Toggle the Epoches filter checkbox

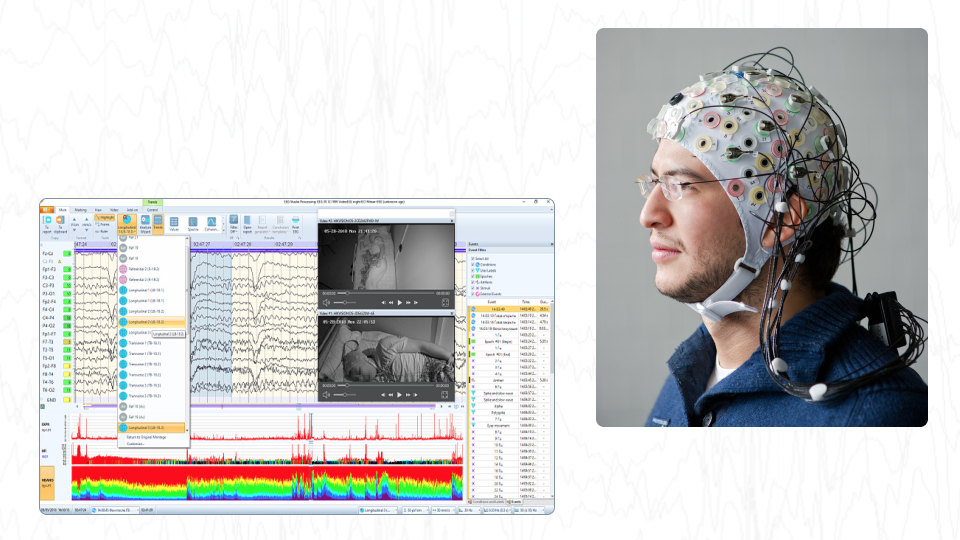tap(473, 276)
